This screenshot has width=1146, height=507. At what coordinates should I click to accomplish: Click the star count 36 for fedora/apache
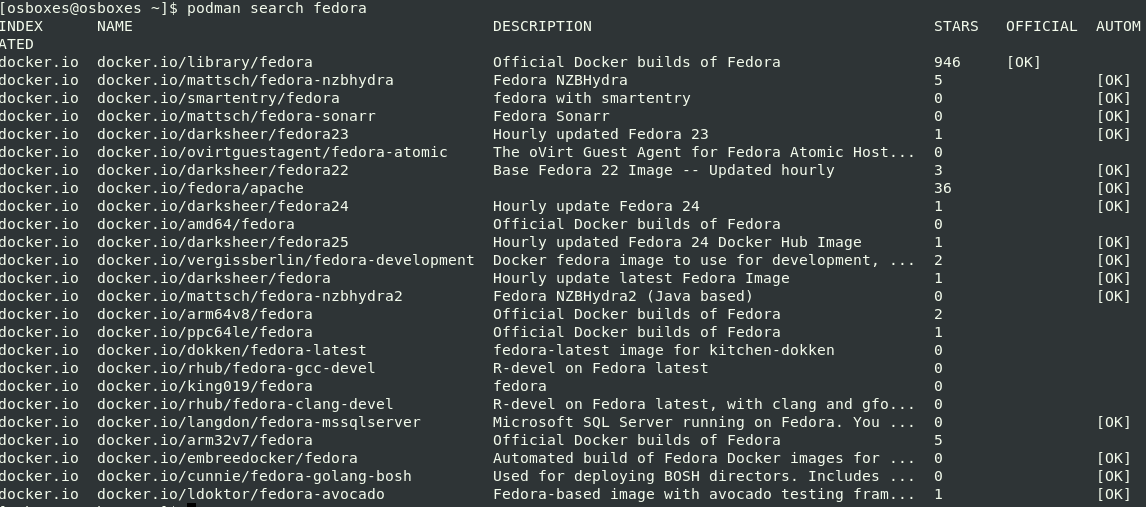click(943, 188)
